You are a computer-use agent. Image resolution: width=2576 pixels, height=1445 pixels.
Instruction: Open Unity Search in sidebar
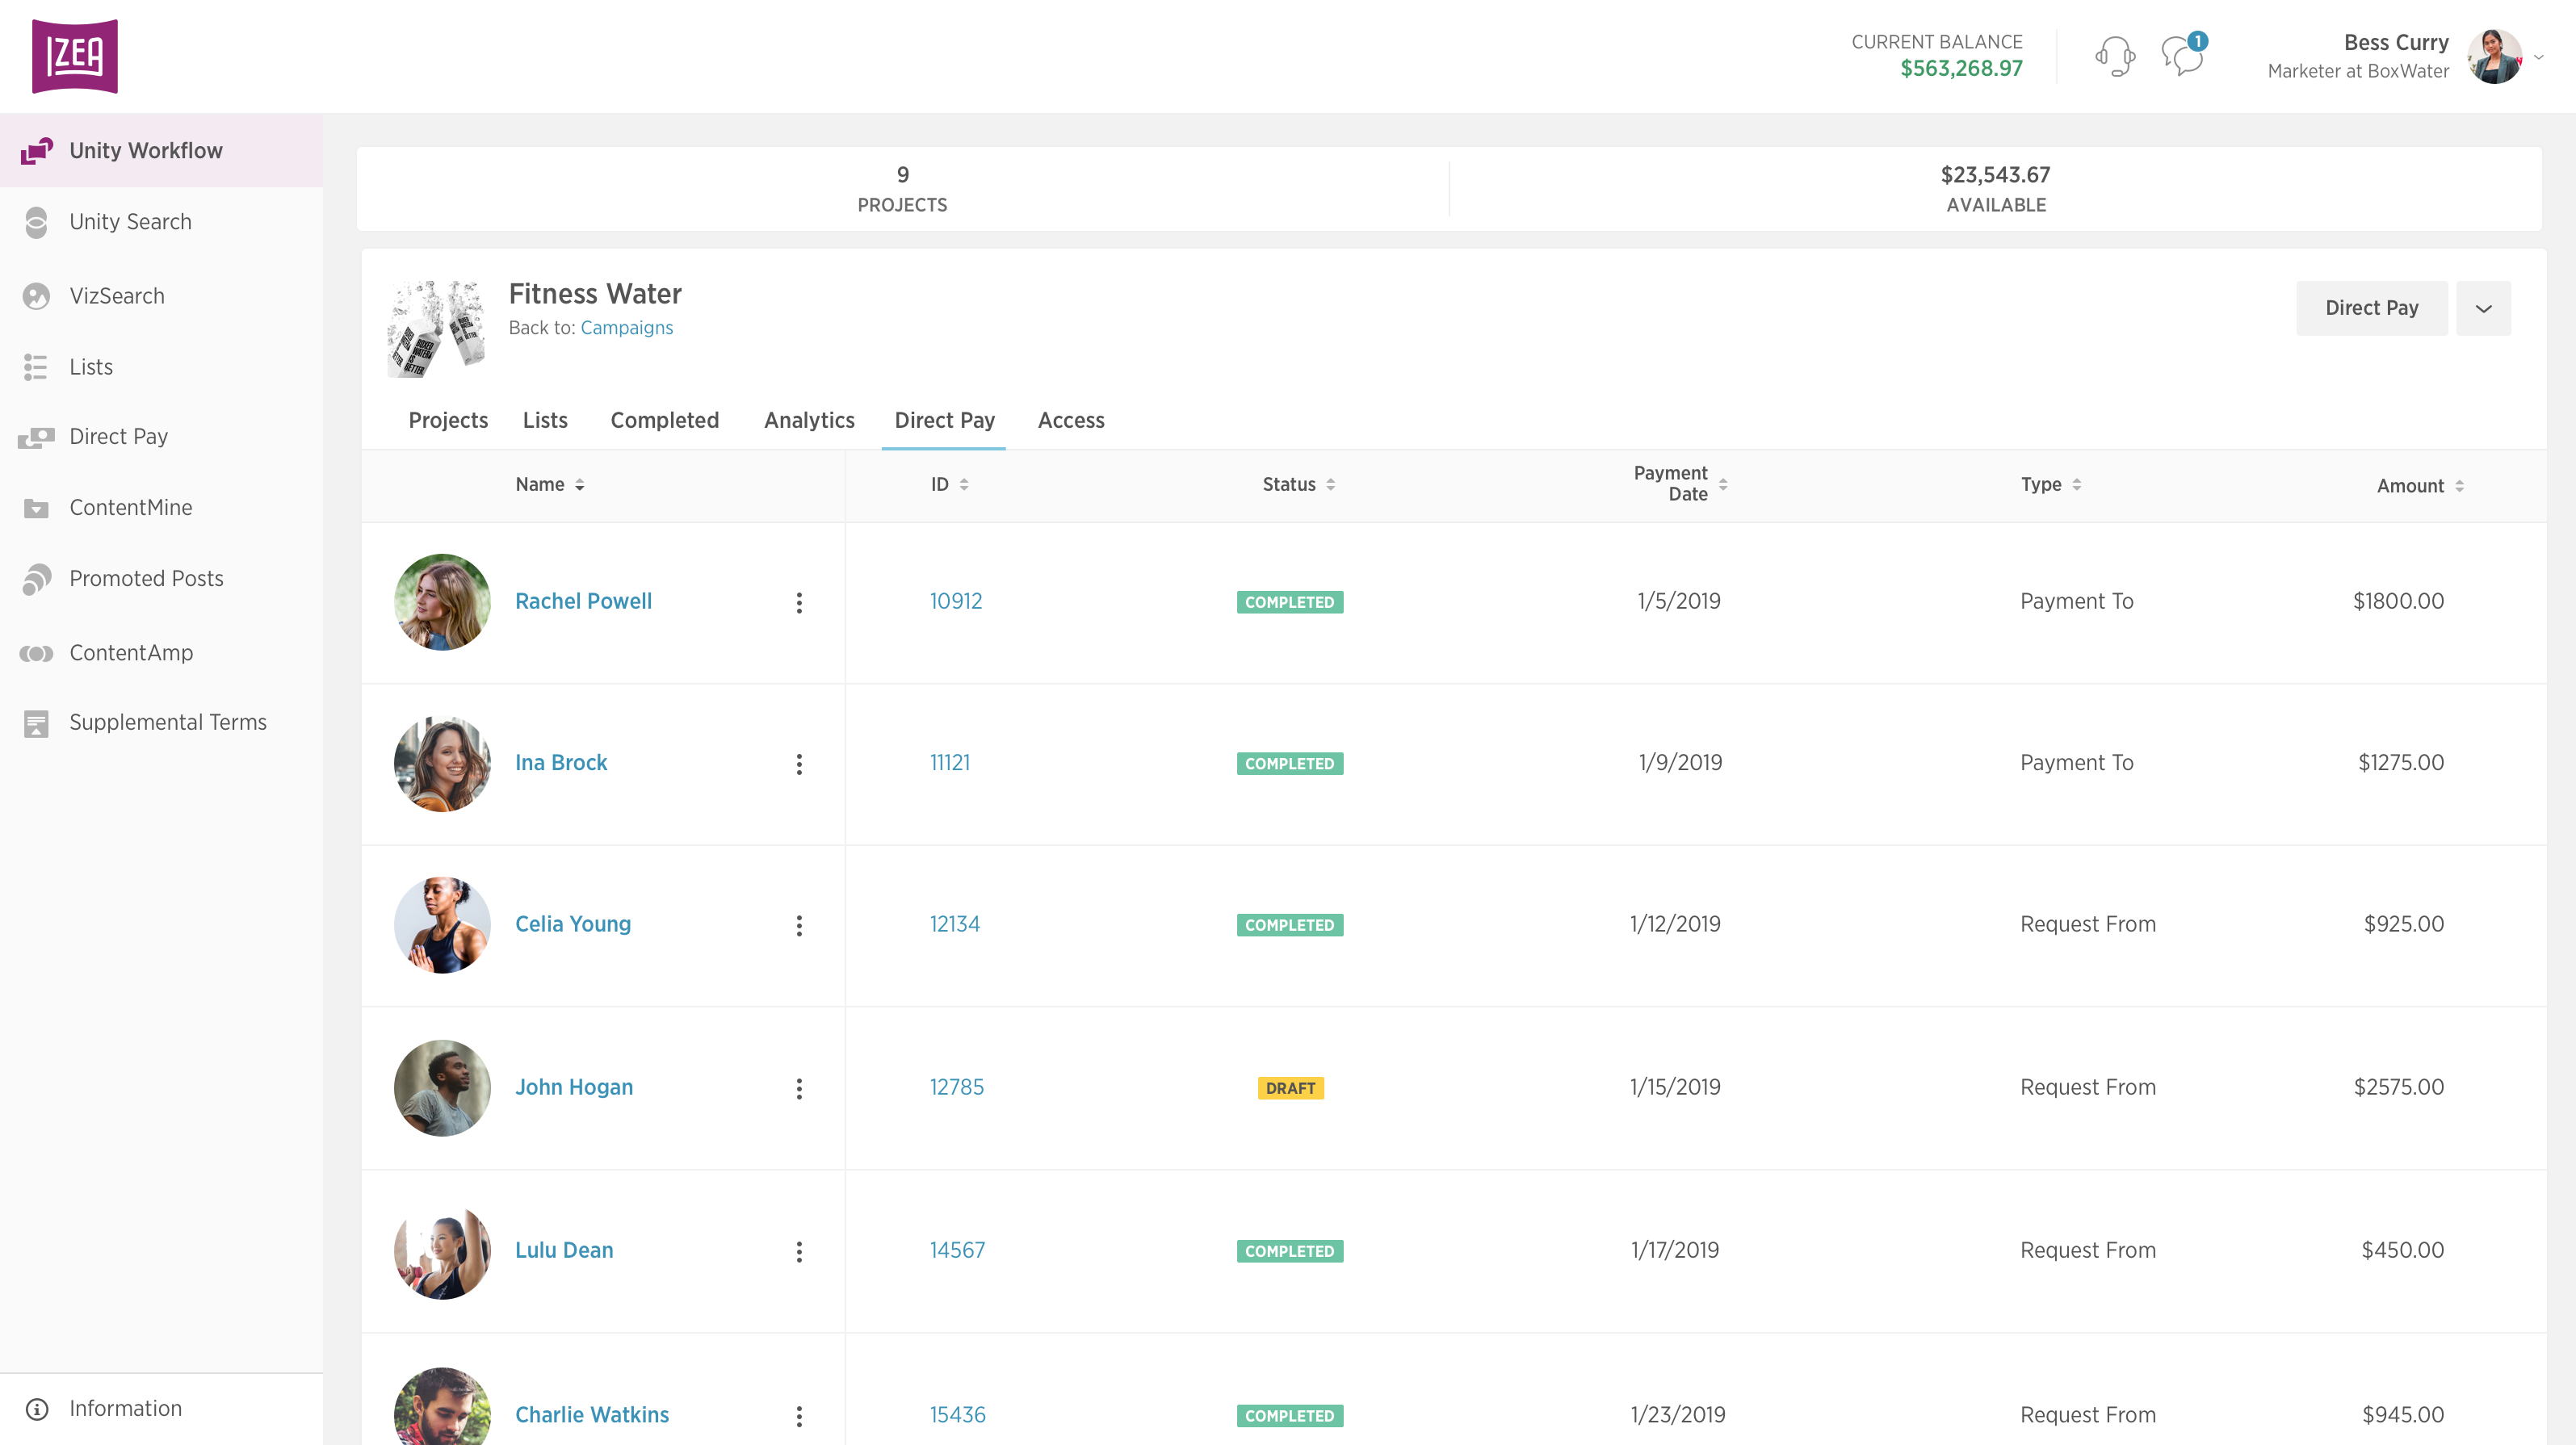click(x=130, y=222)
